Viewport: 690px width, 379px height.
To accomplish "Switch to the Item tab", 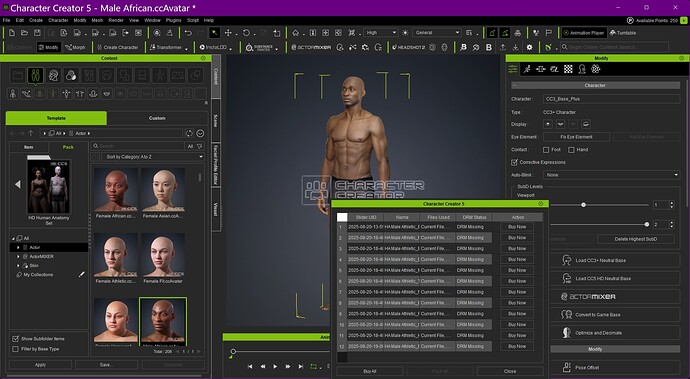I will tap(29, 147).
